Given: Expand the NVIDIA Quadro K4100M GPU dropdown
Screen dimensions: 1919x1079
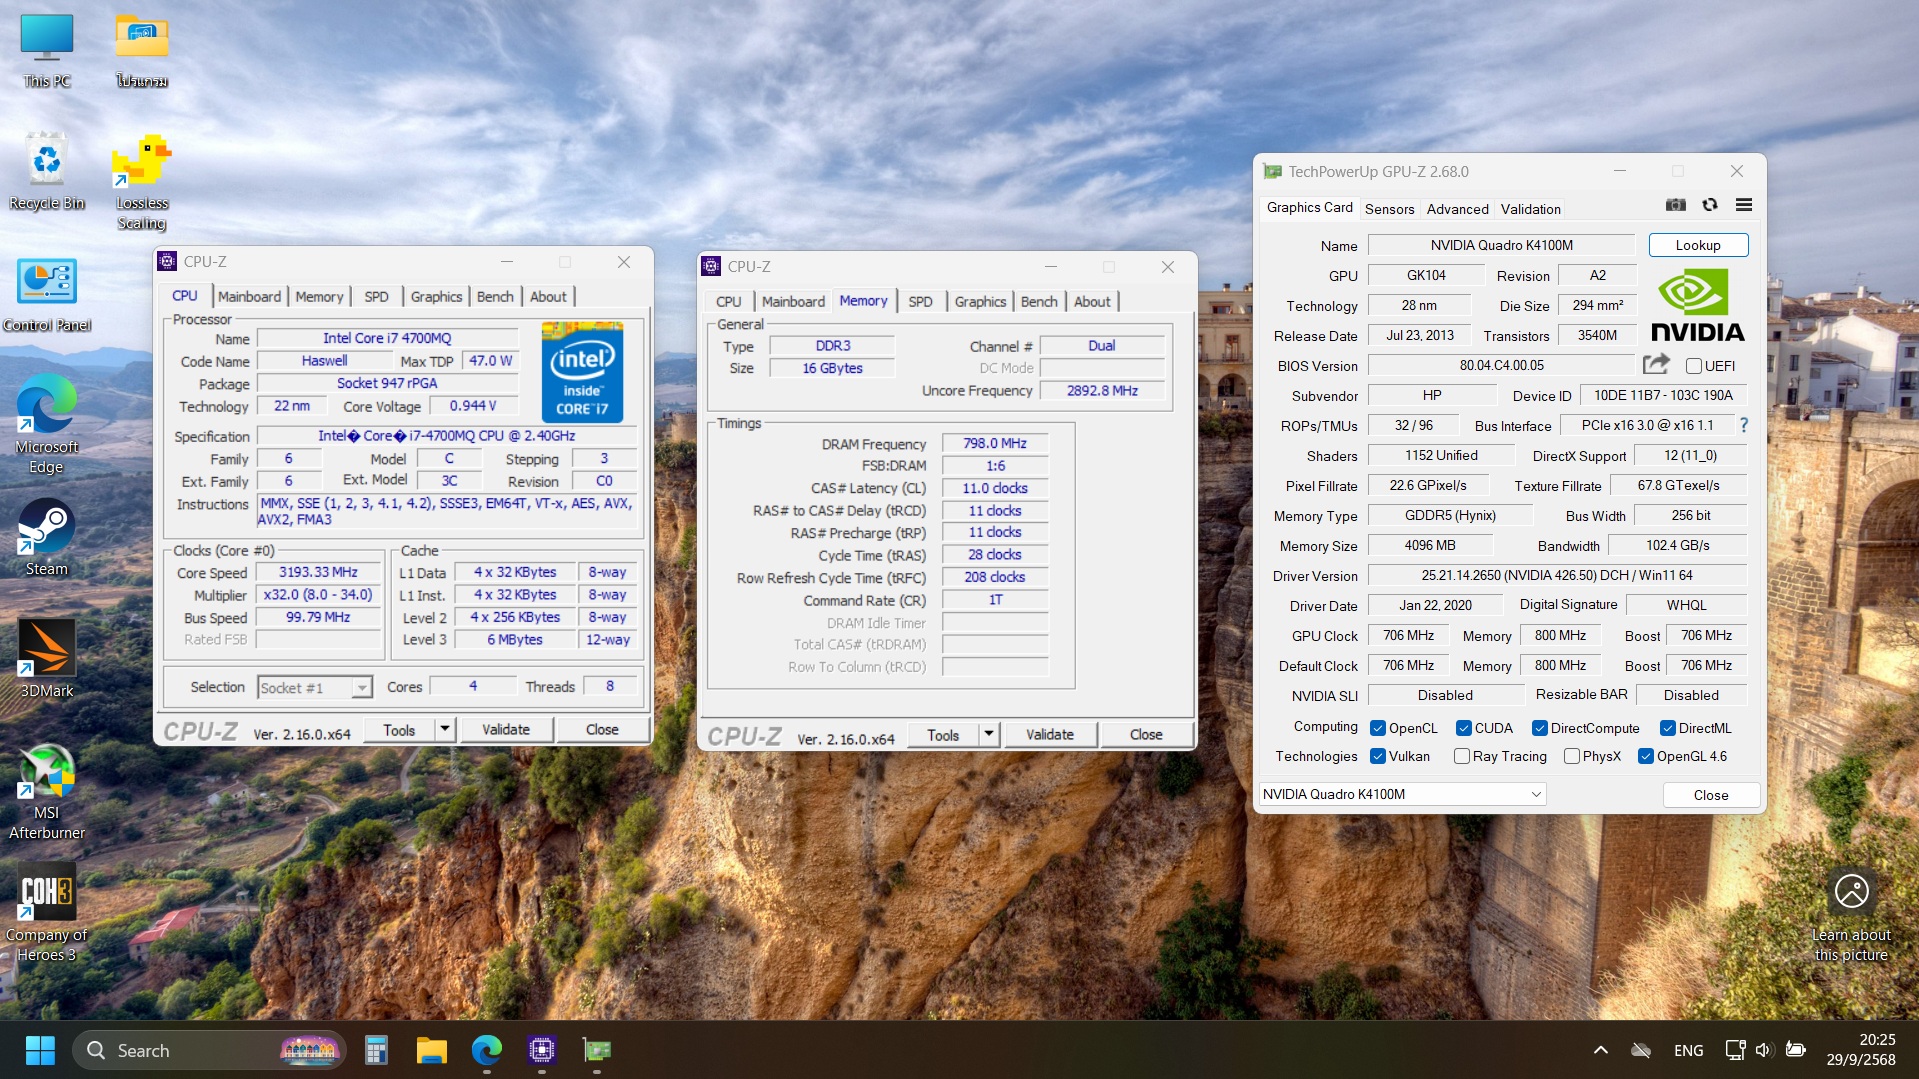Looking at the screenshot, I should 1535,794.
